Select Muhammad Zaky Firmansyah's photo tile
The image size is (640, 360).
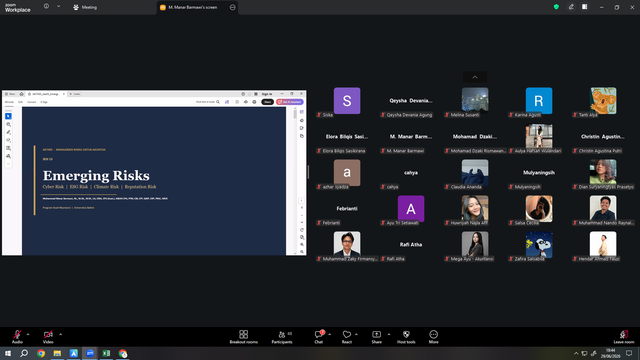coord(347,244)
